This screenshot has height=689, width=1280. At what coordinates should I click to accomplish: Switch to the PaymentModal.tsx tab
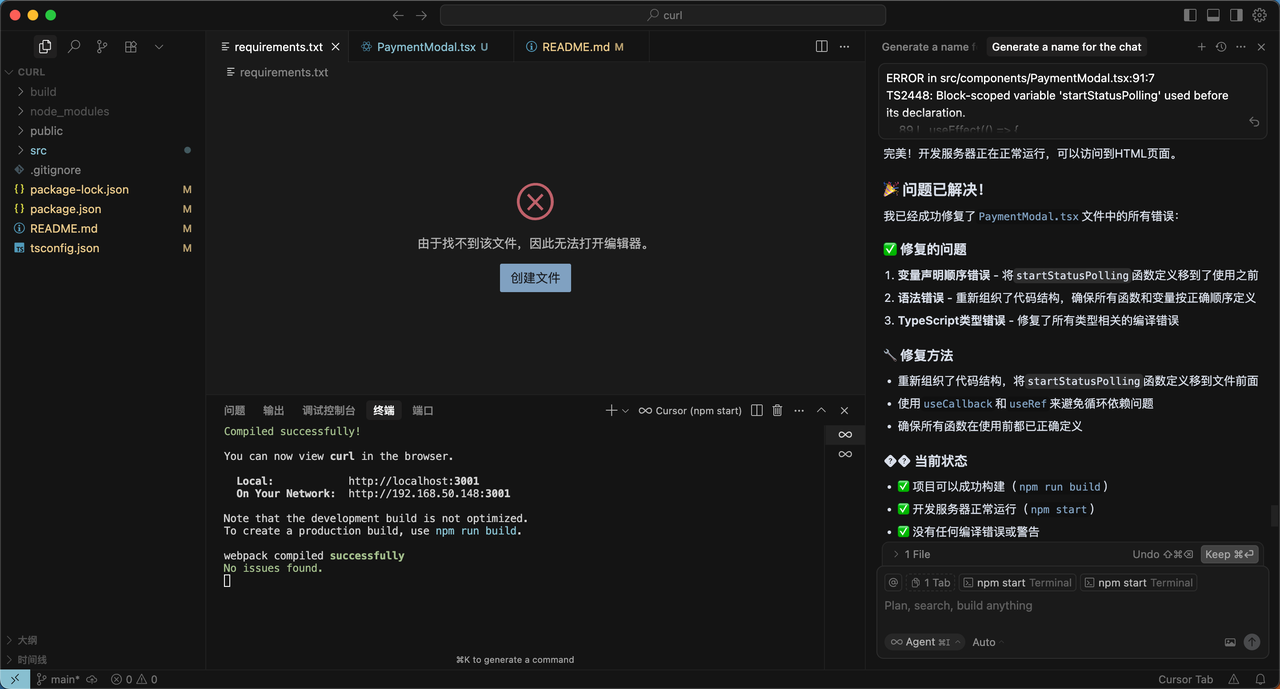tap(425, 47)
